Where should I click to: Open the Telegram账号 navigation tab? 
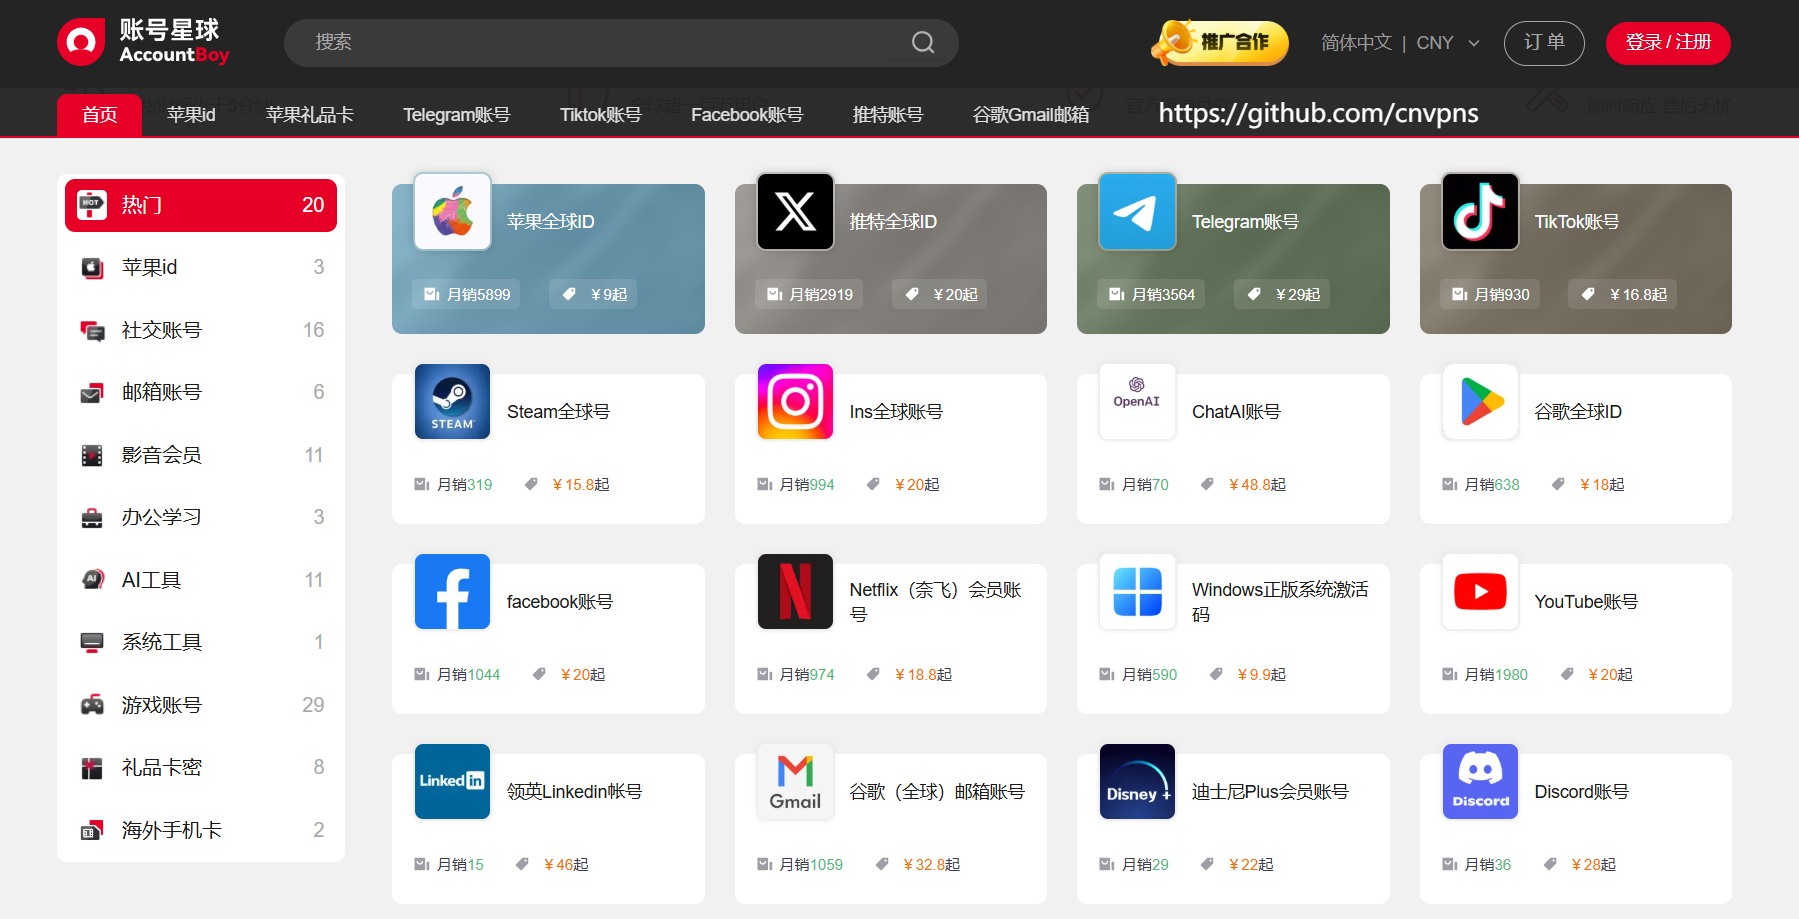[456, 115]
